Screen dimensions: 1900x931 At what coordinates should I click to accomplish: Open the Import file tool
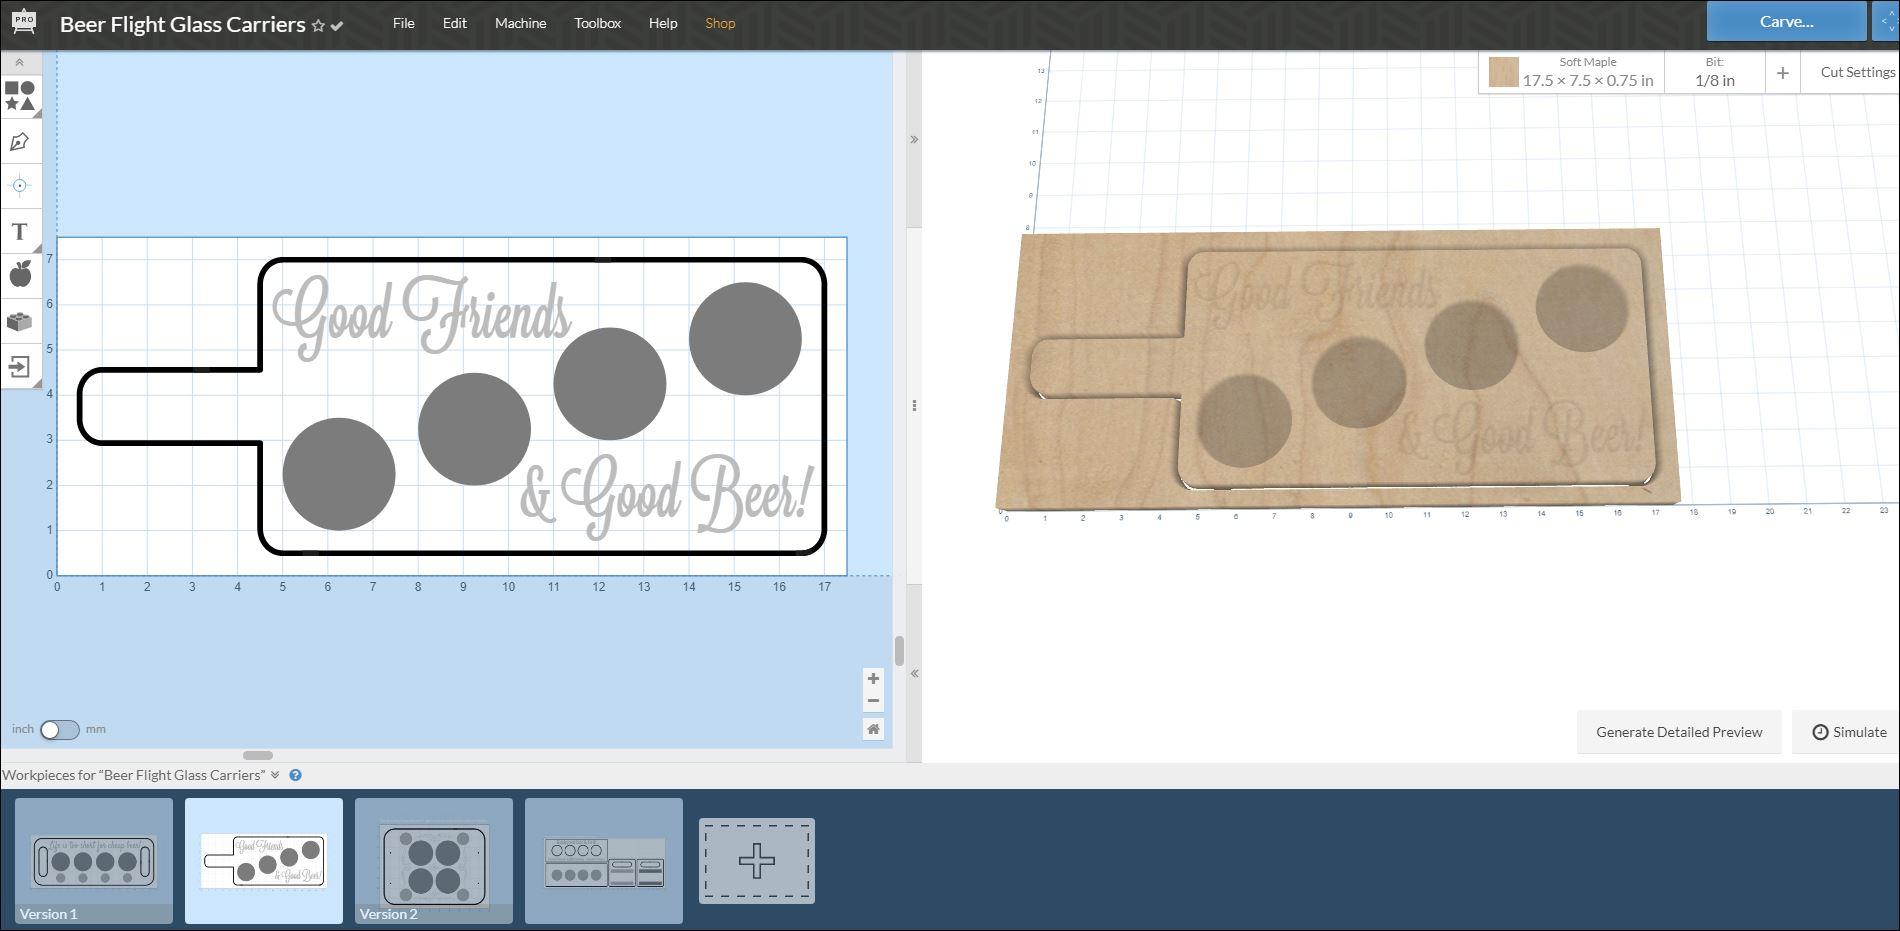click(x=20, y=366)
